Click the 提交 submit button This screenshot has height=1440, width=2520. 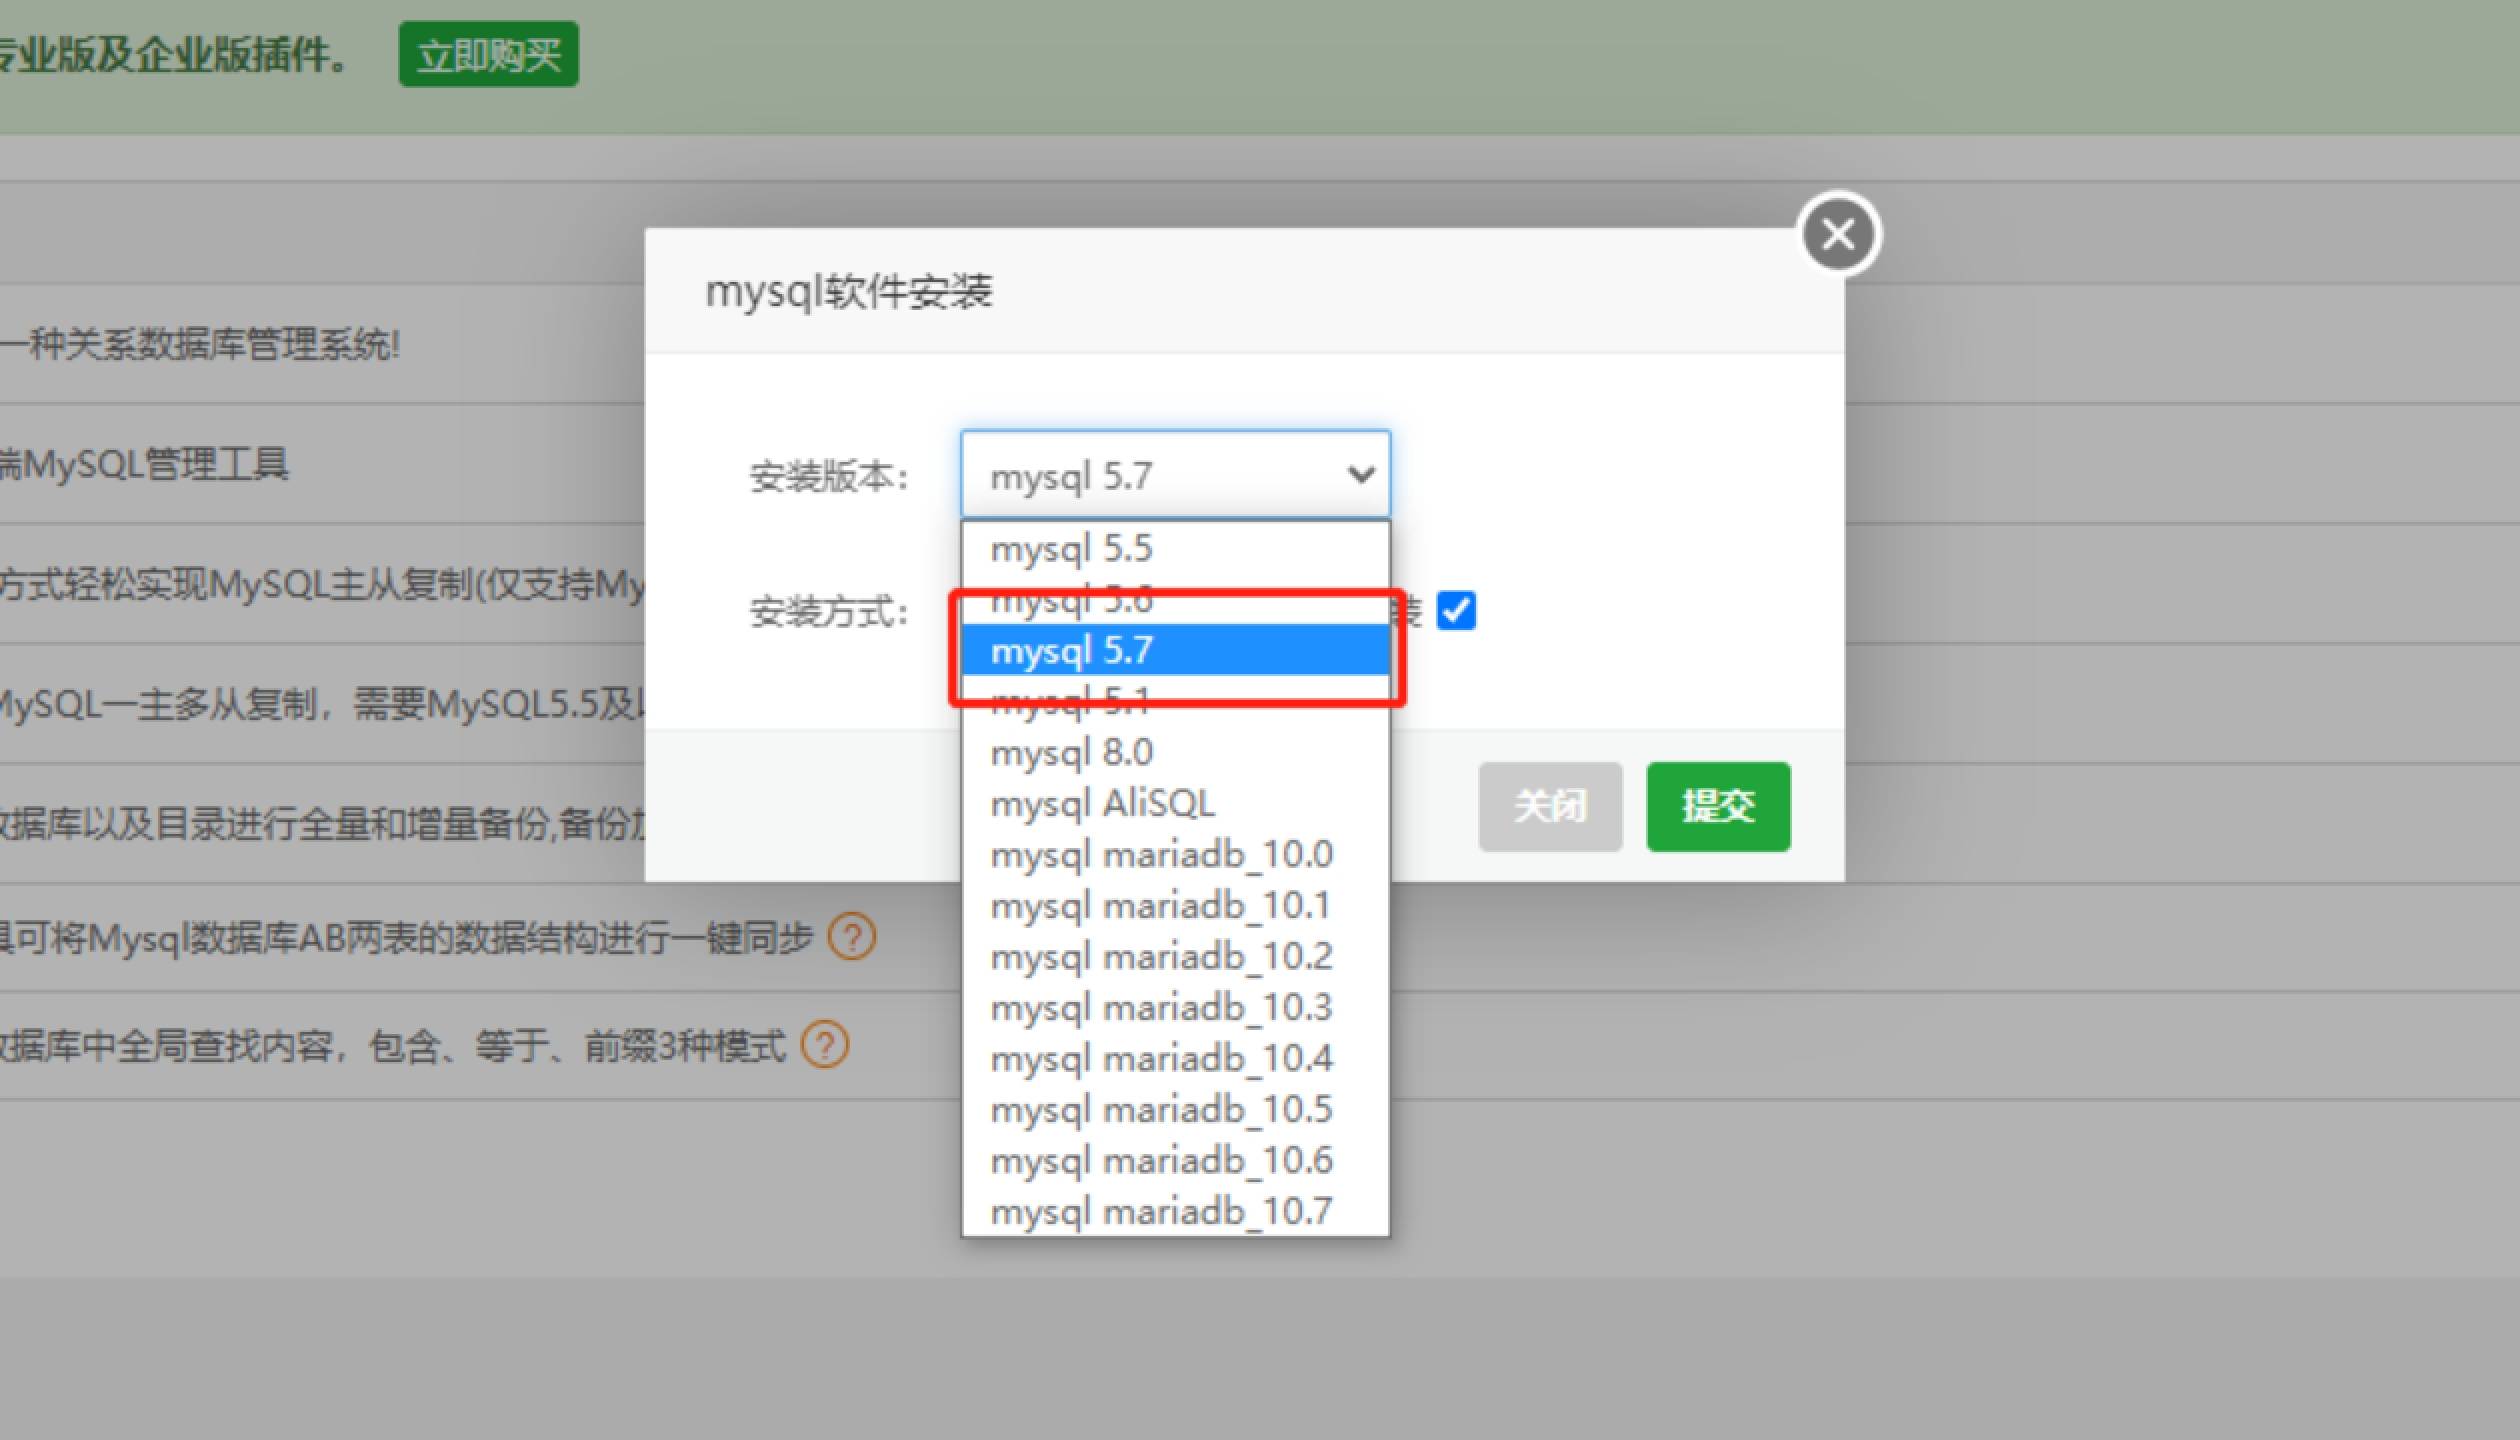[1718, 806]
